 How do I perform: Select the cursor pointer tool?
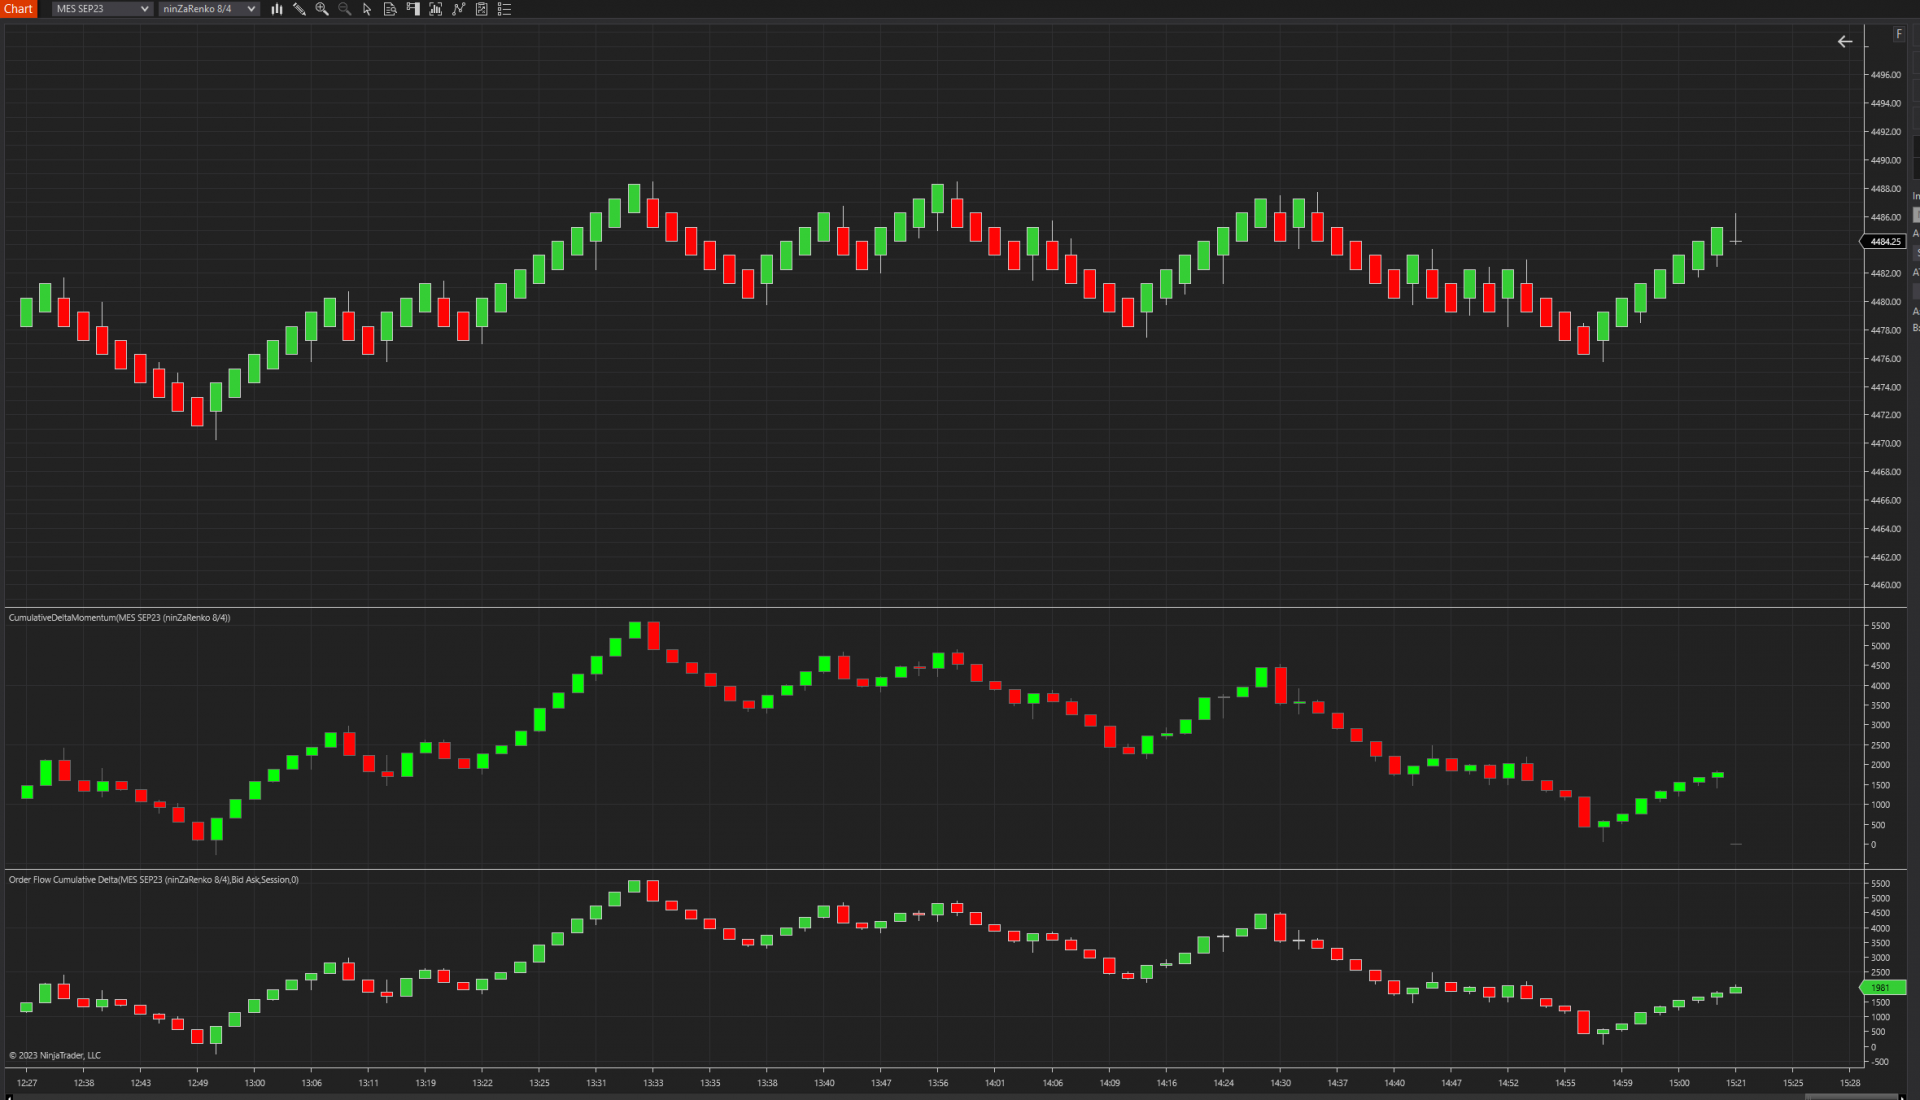click(x=367, y=9)
